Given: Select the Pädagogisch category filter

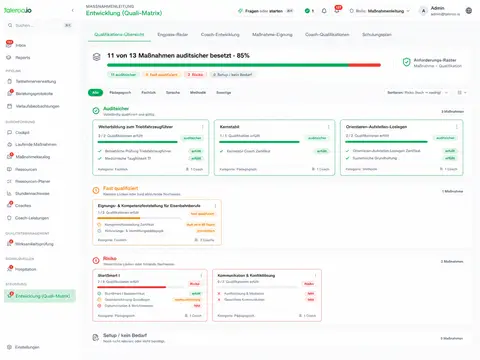Looking at the screenshot, I should pyautogui.click(x=120, y=92).
